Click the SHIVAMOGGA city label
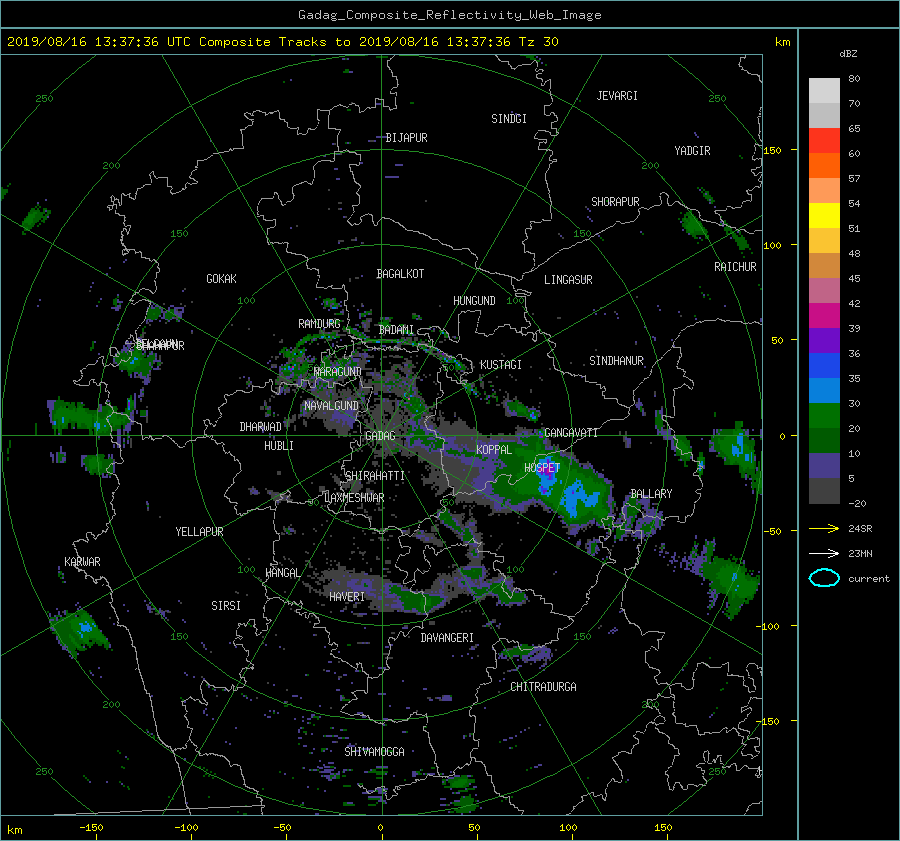 (374, 752)
